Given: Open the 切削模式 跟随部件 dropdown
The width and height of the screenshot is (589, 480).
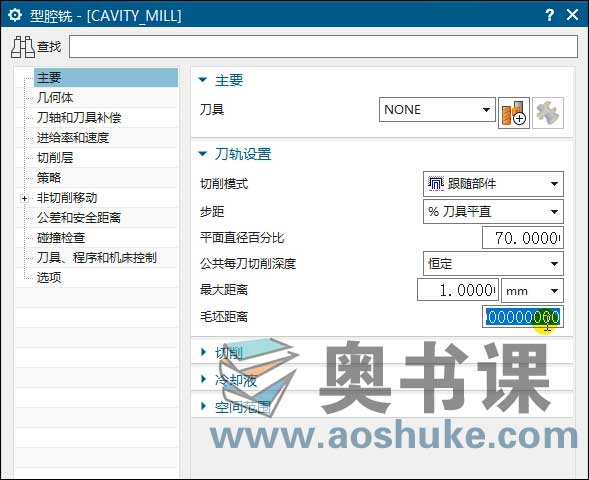Looking at the screenshot, I should tap(493, 184).
